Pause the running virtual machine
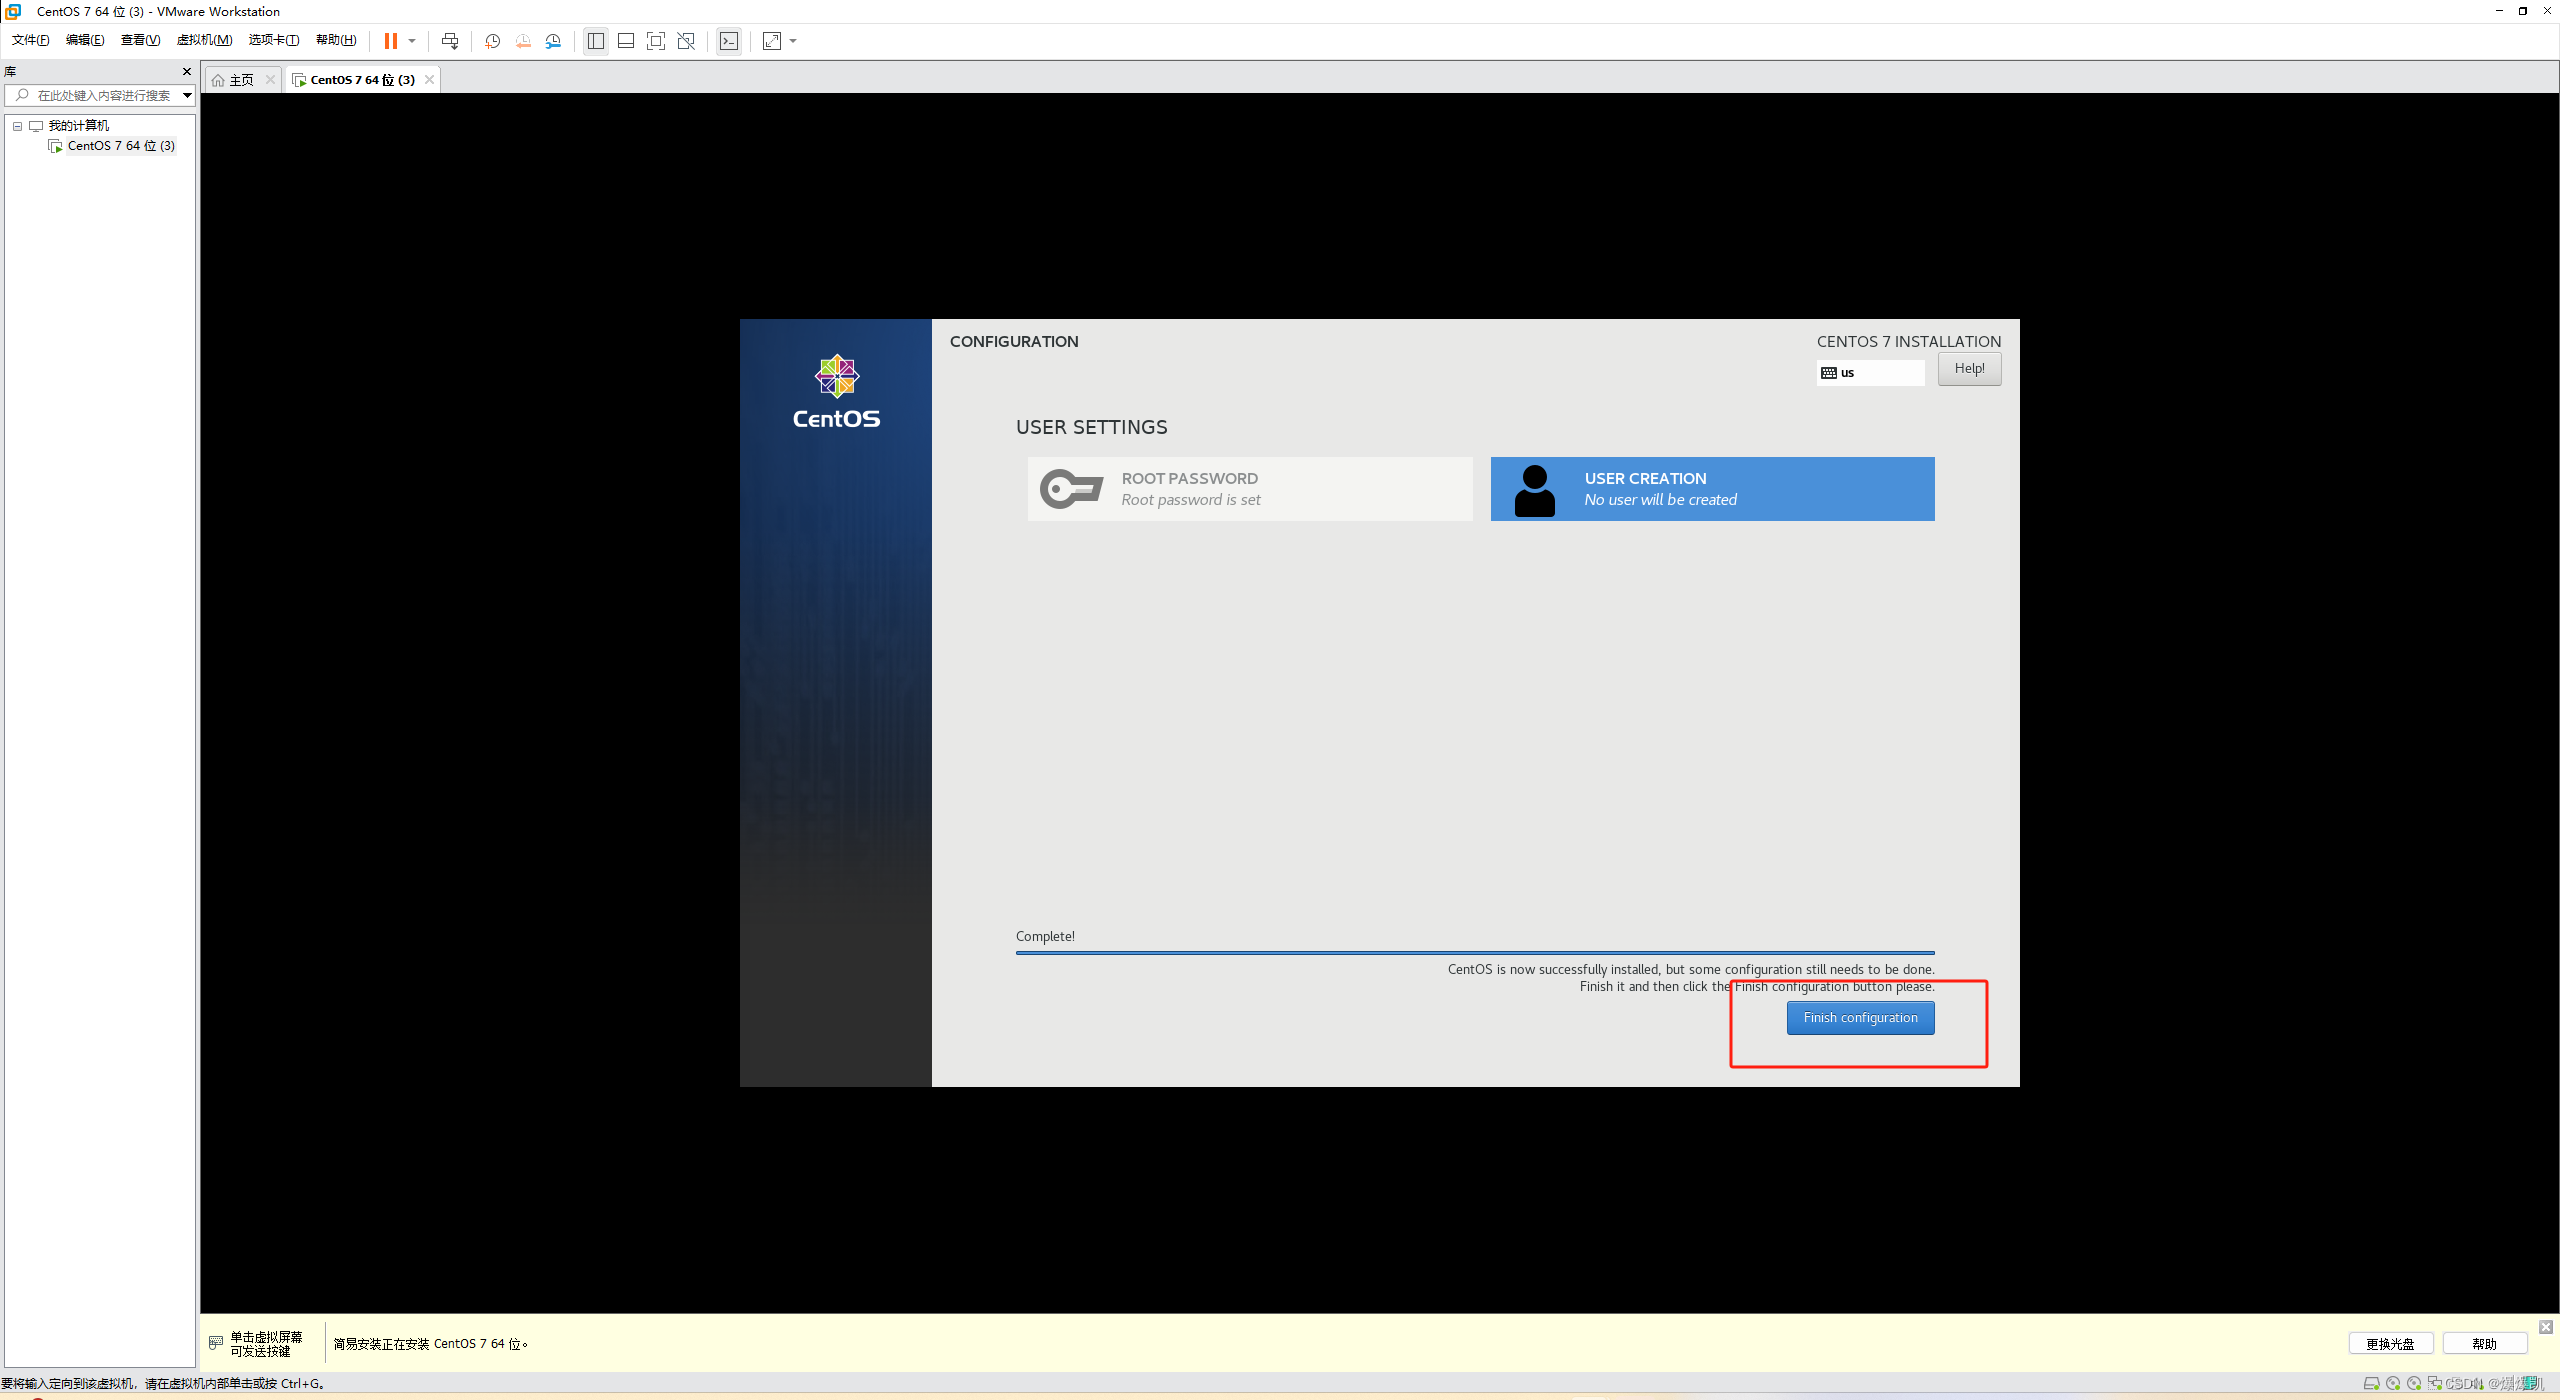Screen dimensions: 2560x1400 pyautogui.click(x=391, y=41)
